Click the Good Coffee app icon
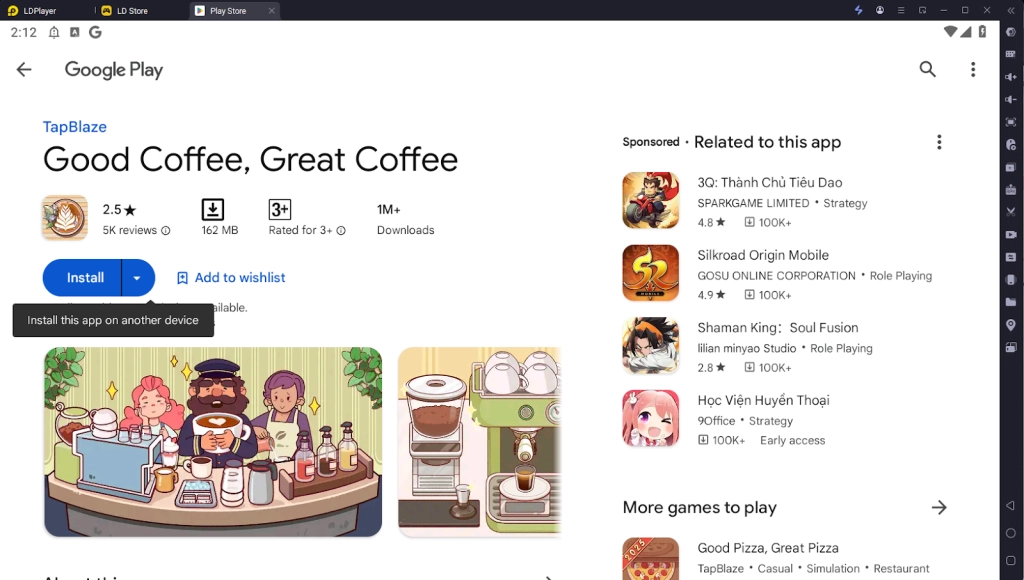Screen dimensions: 1024x580 click(x=65, y=218)
